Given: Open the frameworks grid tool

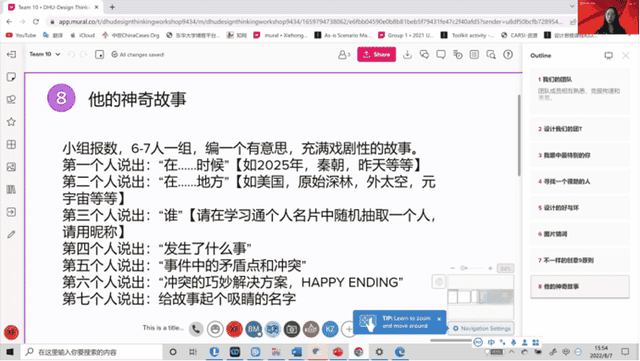Looking at the screenshot, I should pyautogui.click(x=11, y=145).
